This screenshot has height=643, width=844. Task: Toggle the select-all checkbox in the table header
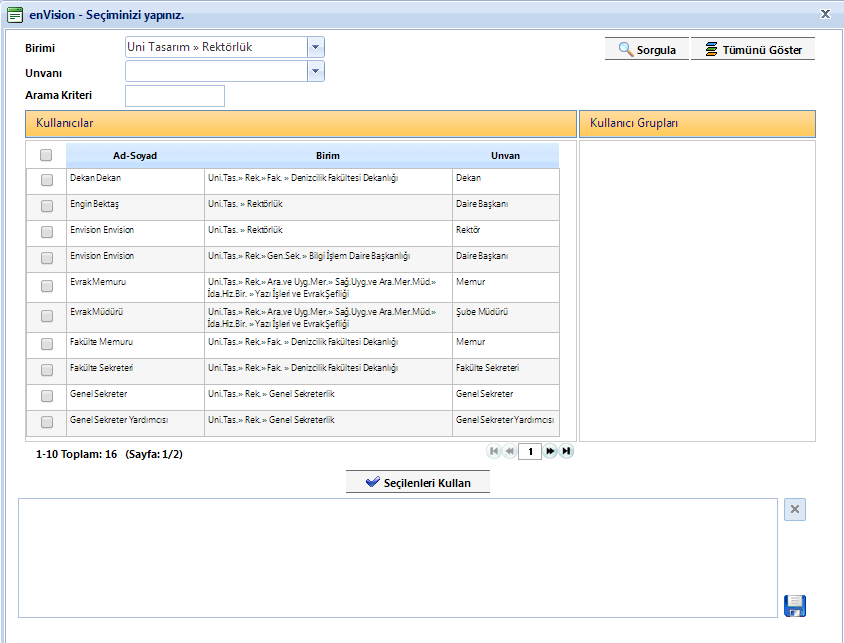pos(46,155)
